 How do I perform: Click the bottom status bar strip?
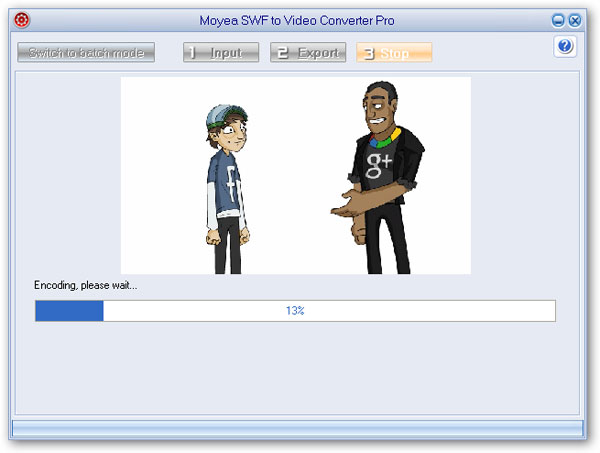point(298,428)
